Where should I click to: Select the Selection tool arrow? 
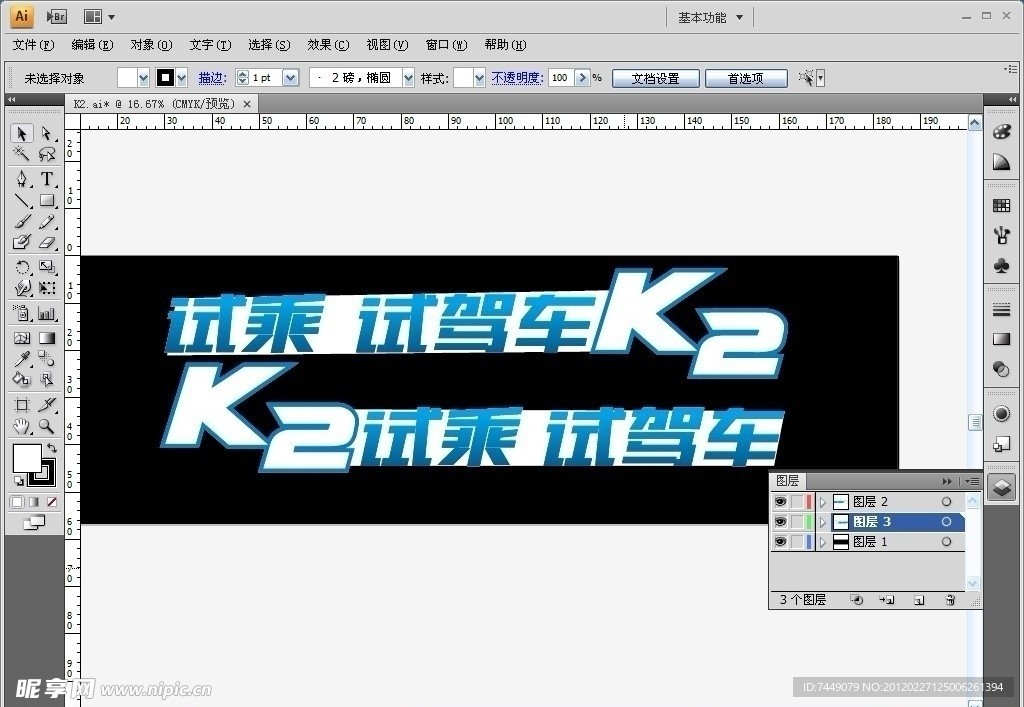(x=22, y=133)
